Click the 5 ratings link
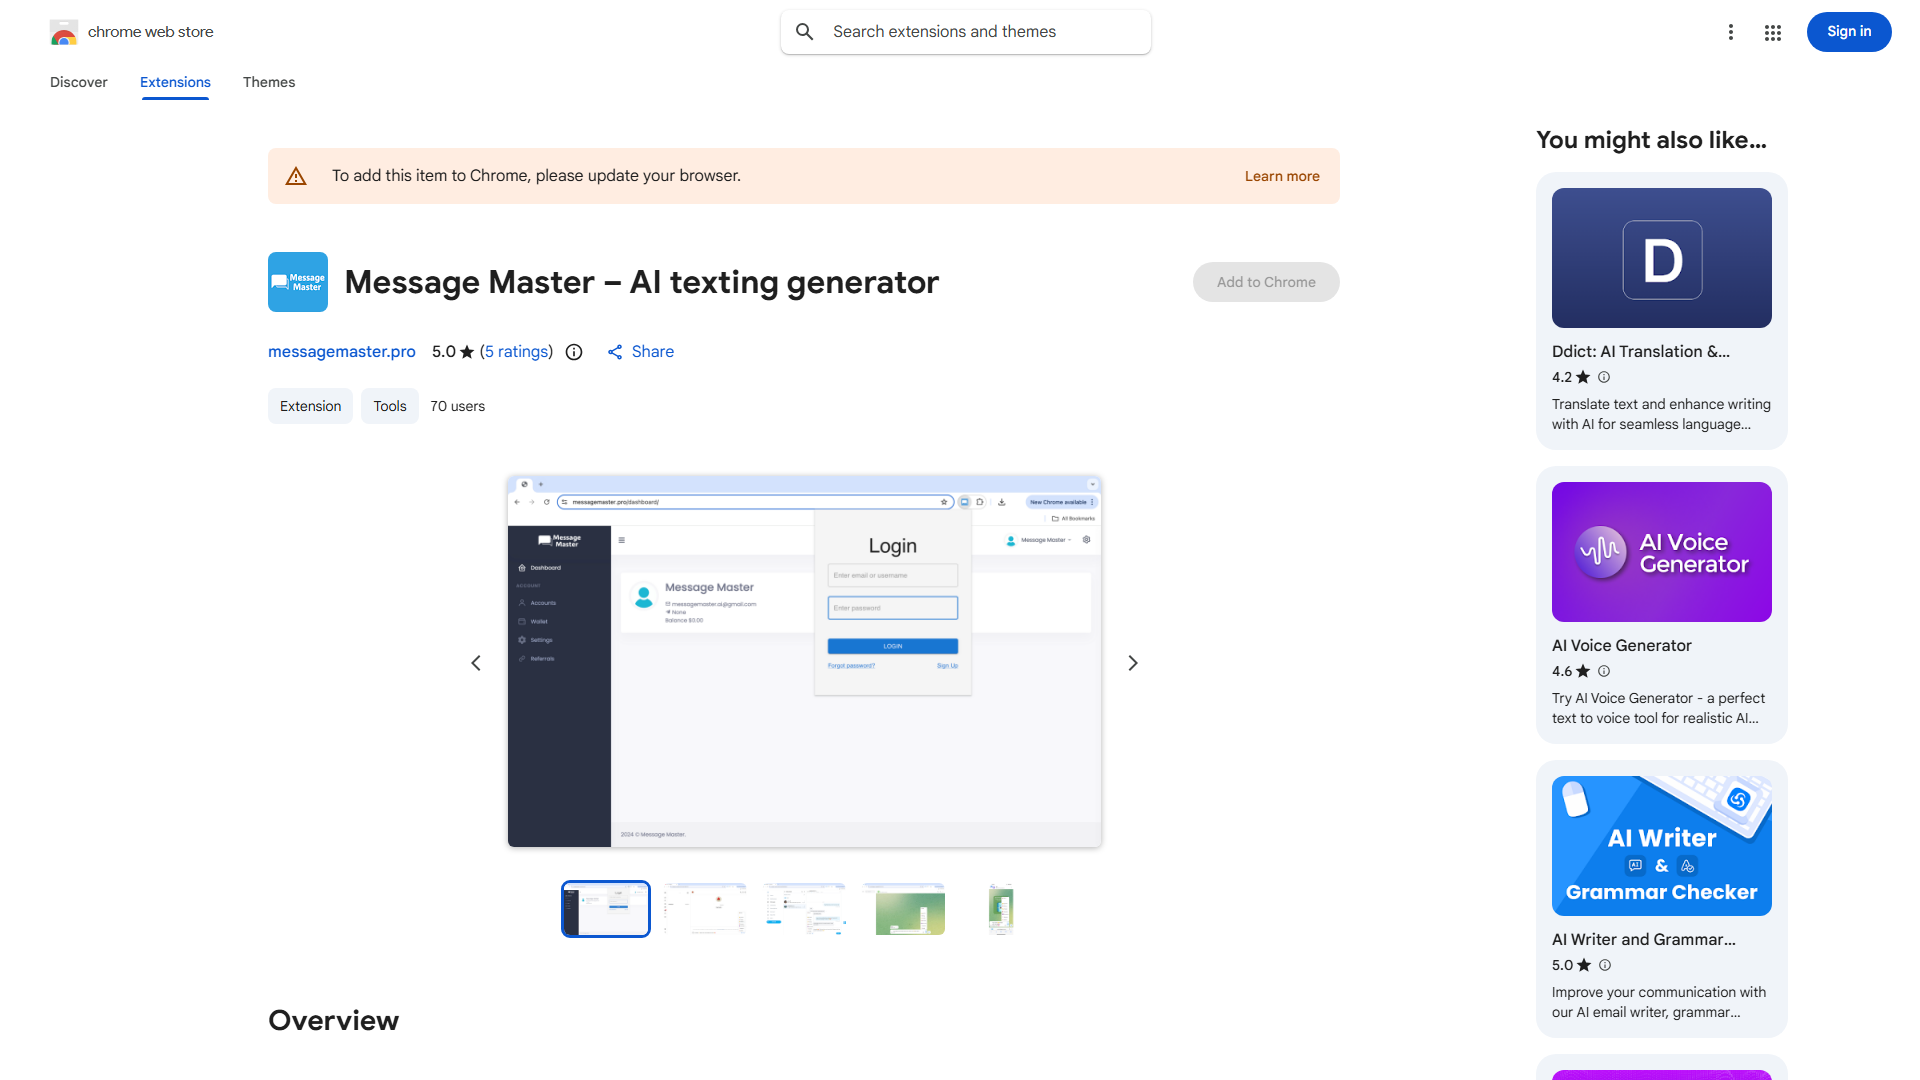Viewport: 1920px width, 1080px height. (x=516, y=352)
